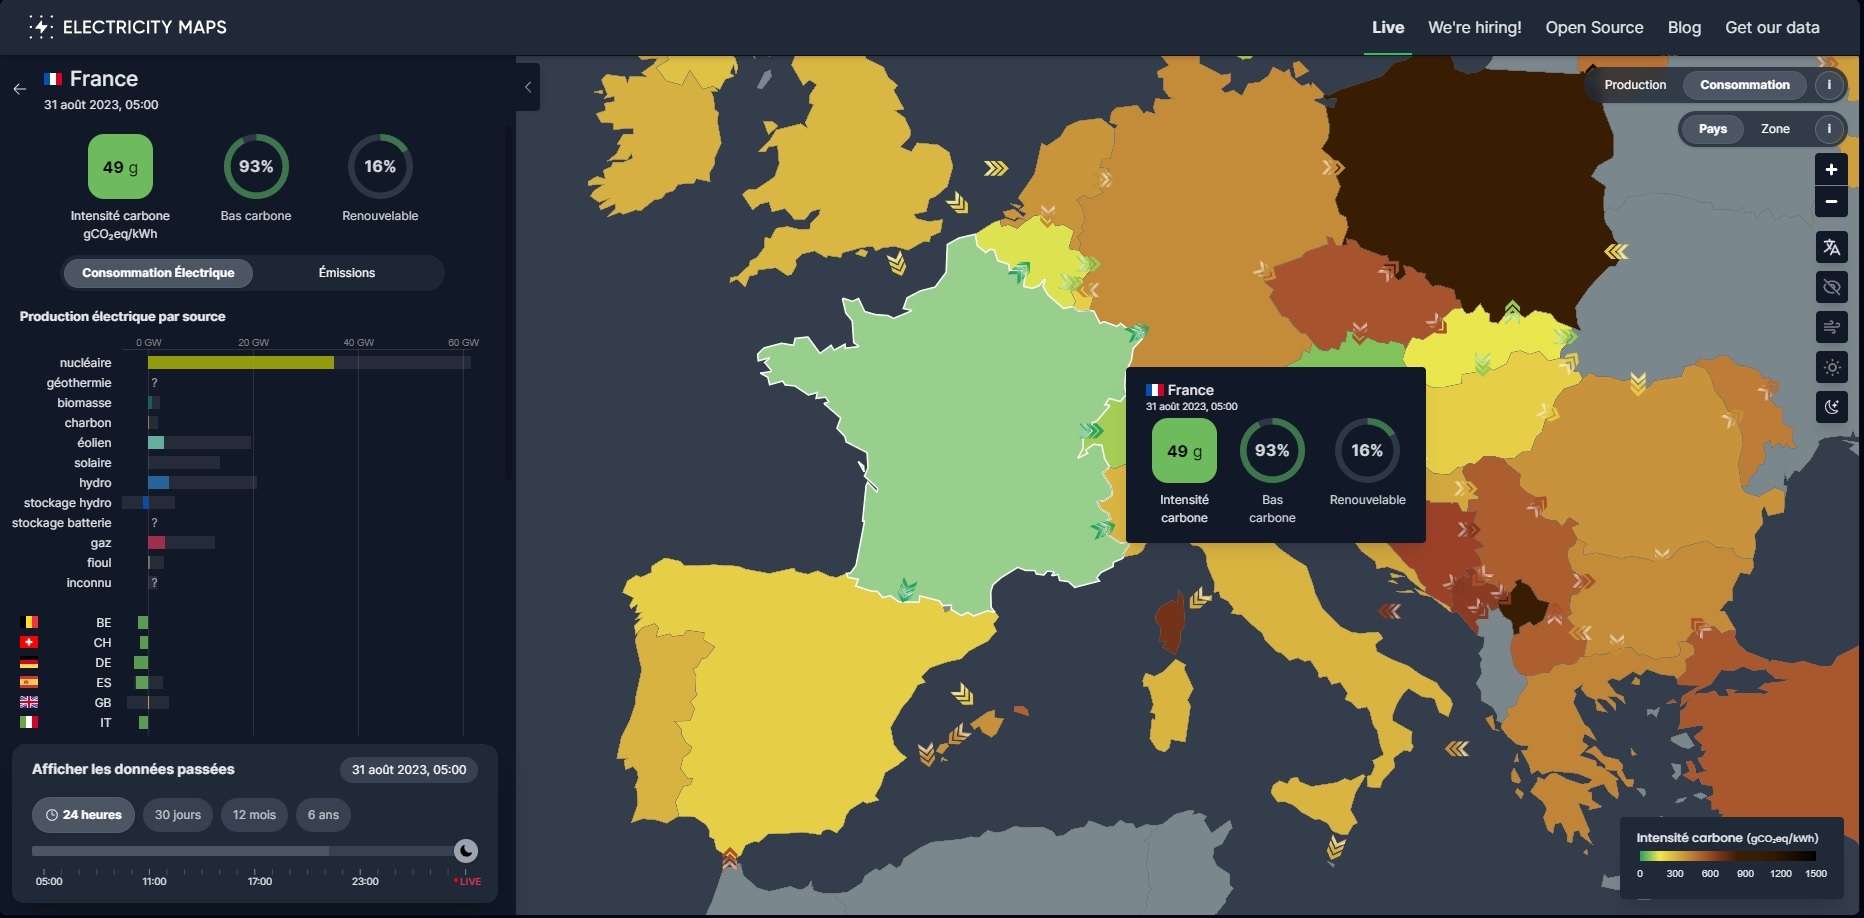Click the 'biomasse' source label
1864x918 pixels.
(x=84, y=403)
